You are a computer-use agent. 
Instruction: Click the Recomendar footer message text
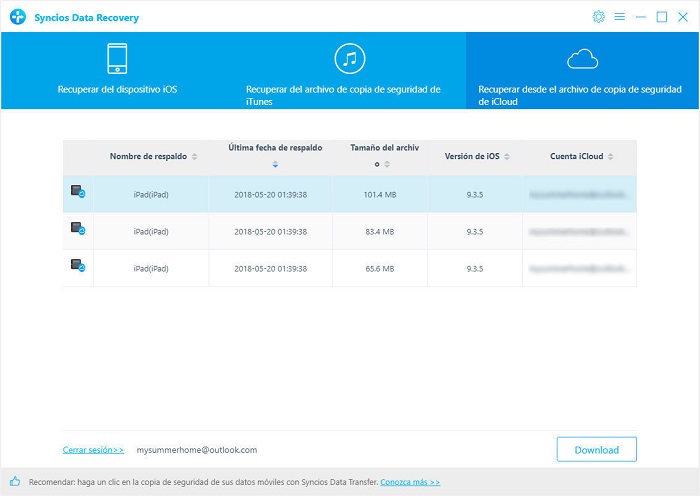click(204, 482)
